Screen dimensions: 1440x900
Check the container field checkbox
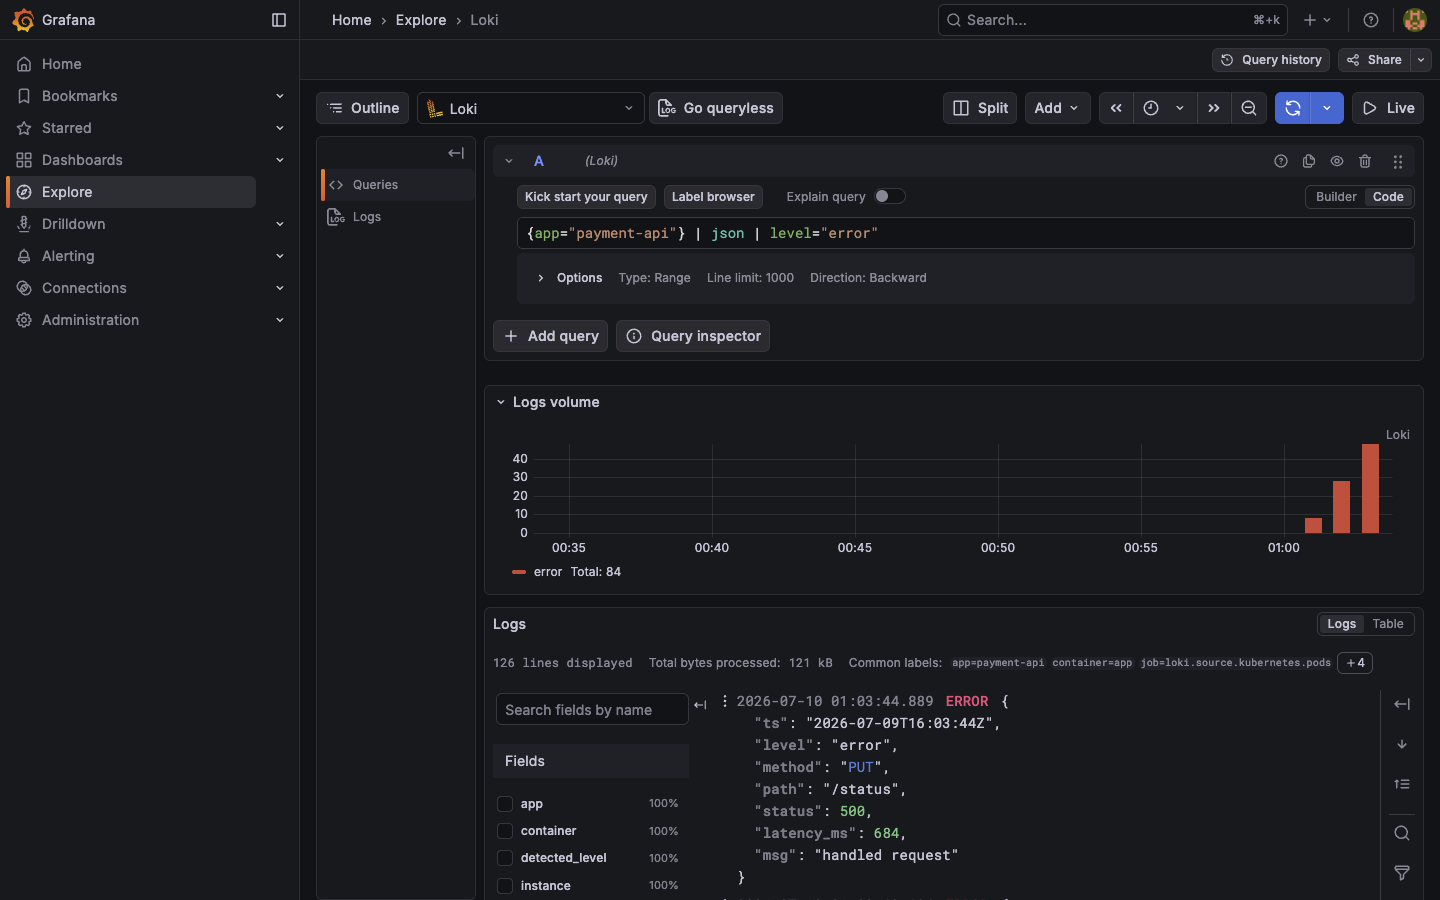click(x=505, y=831)
